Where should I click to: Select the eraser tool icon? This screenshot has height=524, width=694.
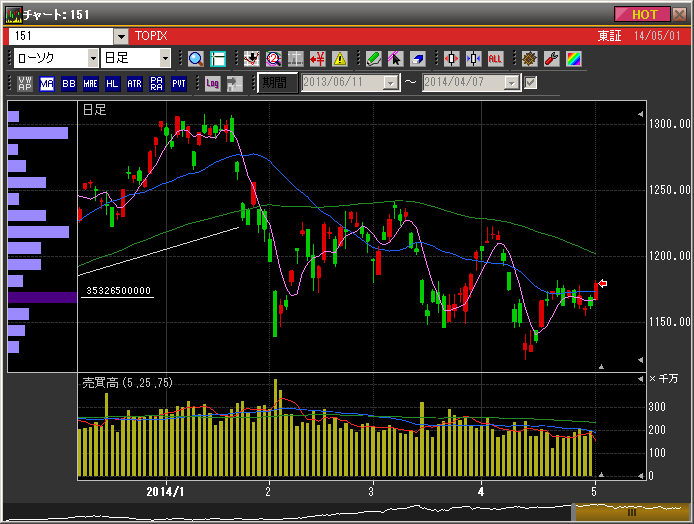click(417, 58)
